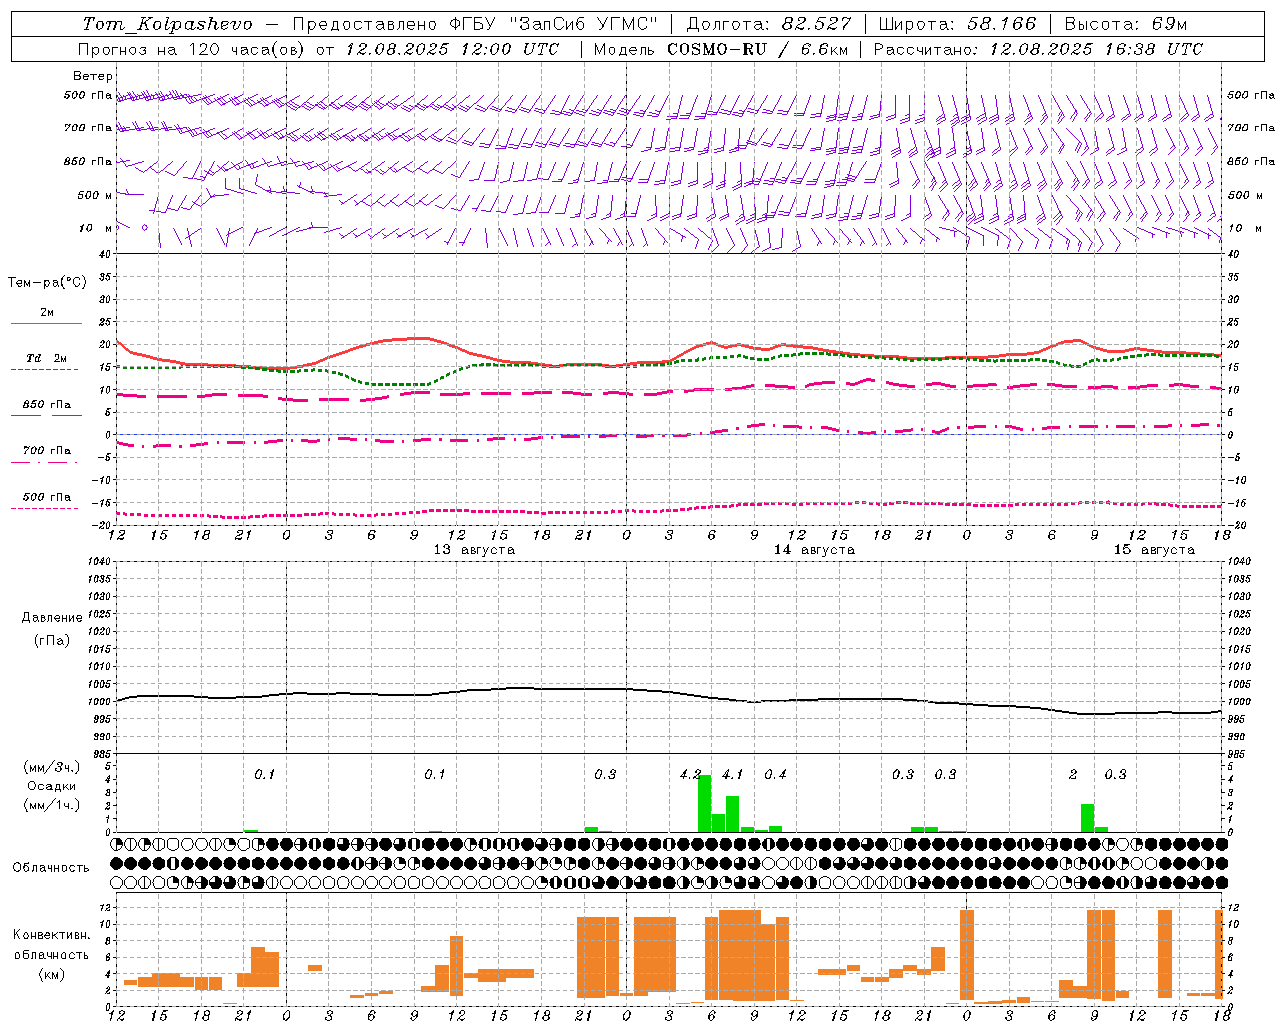Click the 700 гПа temperature legend label
Screen dimensions: 1280x1024
click(x=47, y=450)
